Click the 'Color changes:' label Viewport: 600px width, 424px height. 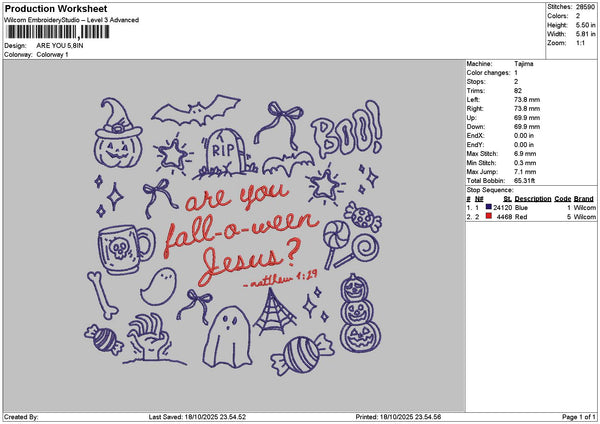[488, 73]
